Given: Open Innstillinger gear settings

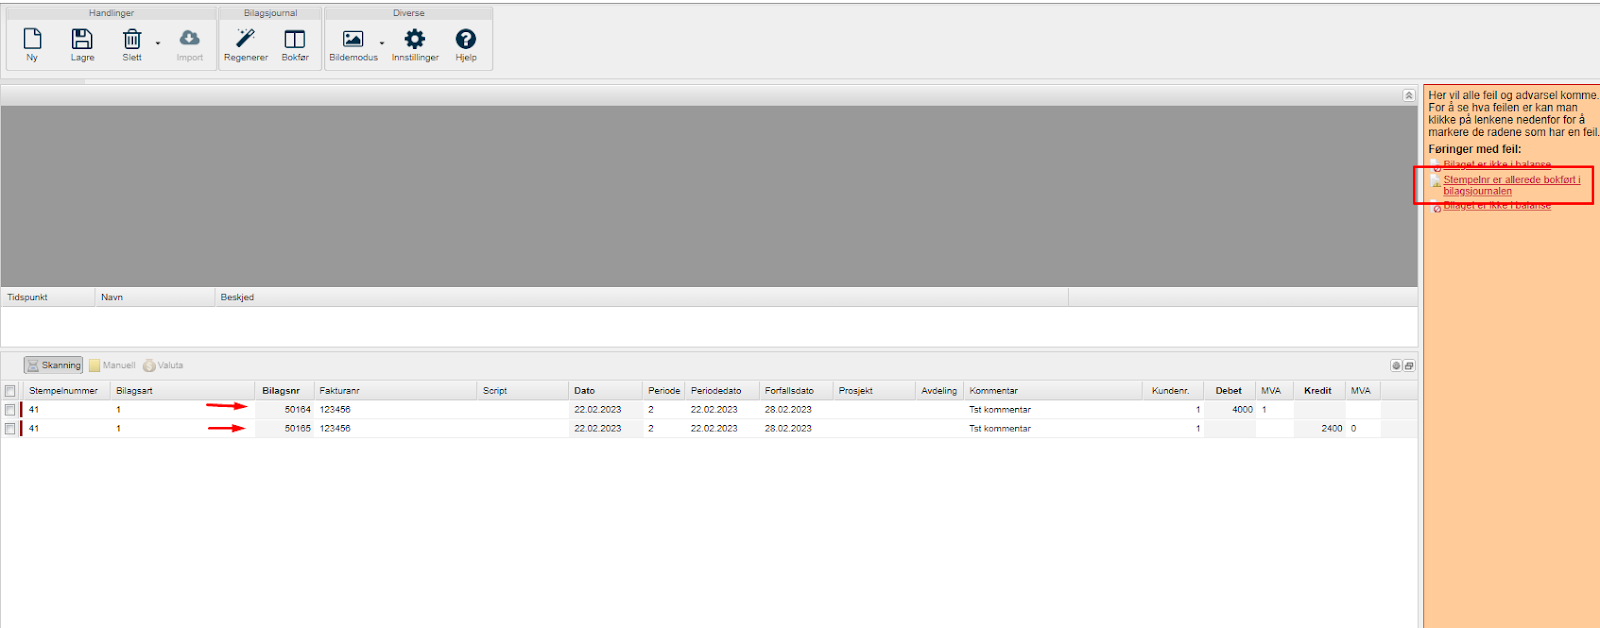Looking at the screenshot, I should [x=414, y=40].
